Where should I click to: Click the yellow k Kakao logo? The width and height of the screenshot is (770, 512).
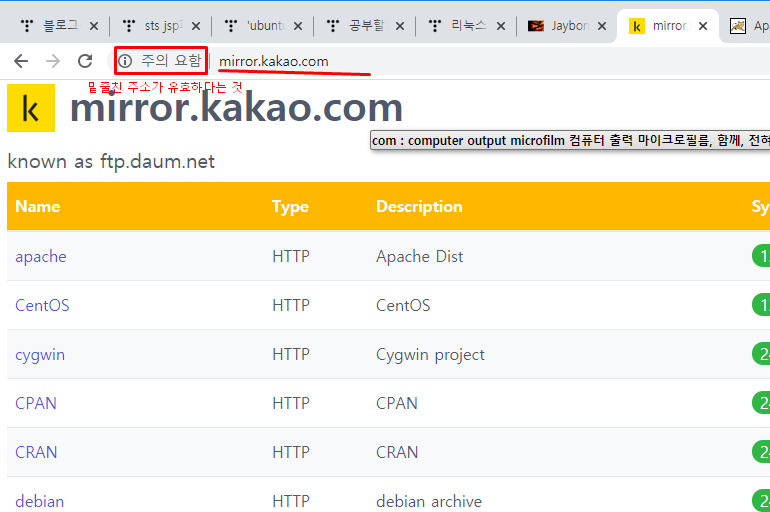pos(31,108)
